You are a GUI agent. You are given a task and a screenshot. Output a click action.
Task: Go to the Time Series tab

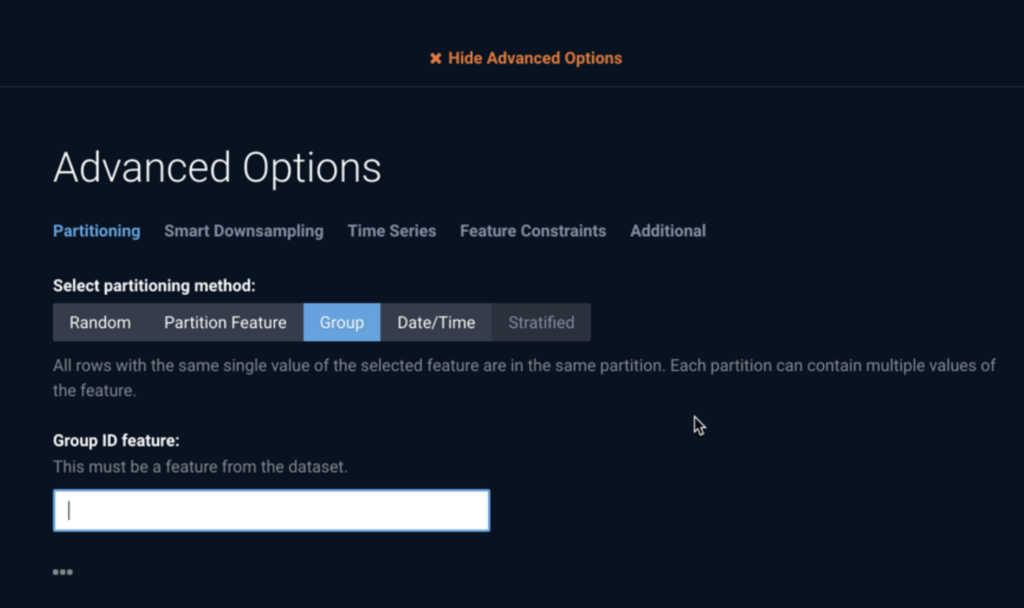click(x=392, y=231)
